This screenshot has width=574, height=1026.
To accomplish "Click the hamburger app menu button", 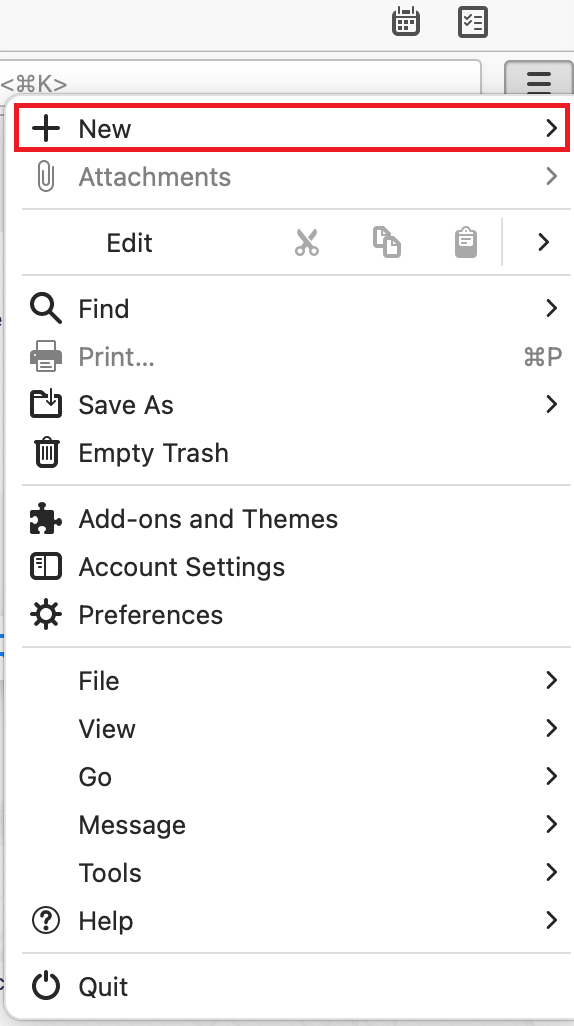I will pos(539,80).
